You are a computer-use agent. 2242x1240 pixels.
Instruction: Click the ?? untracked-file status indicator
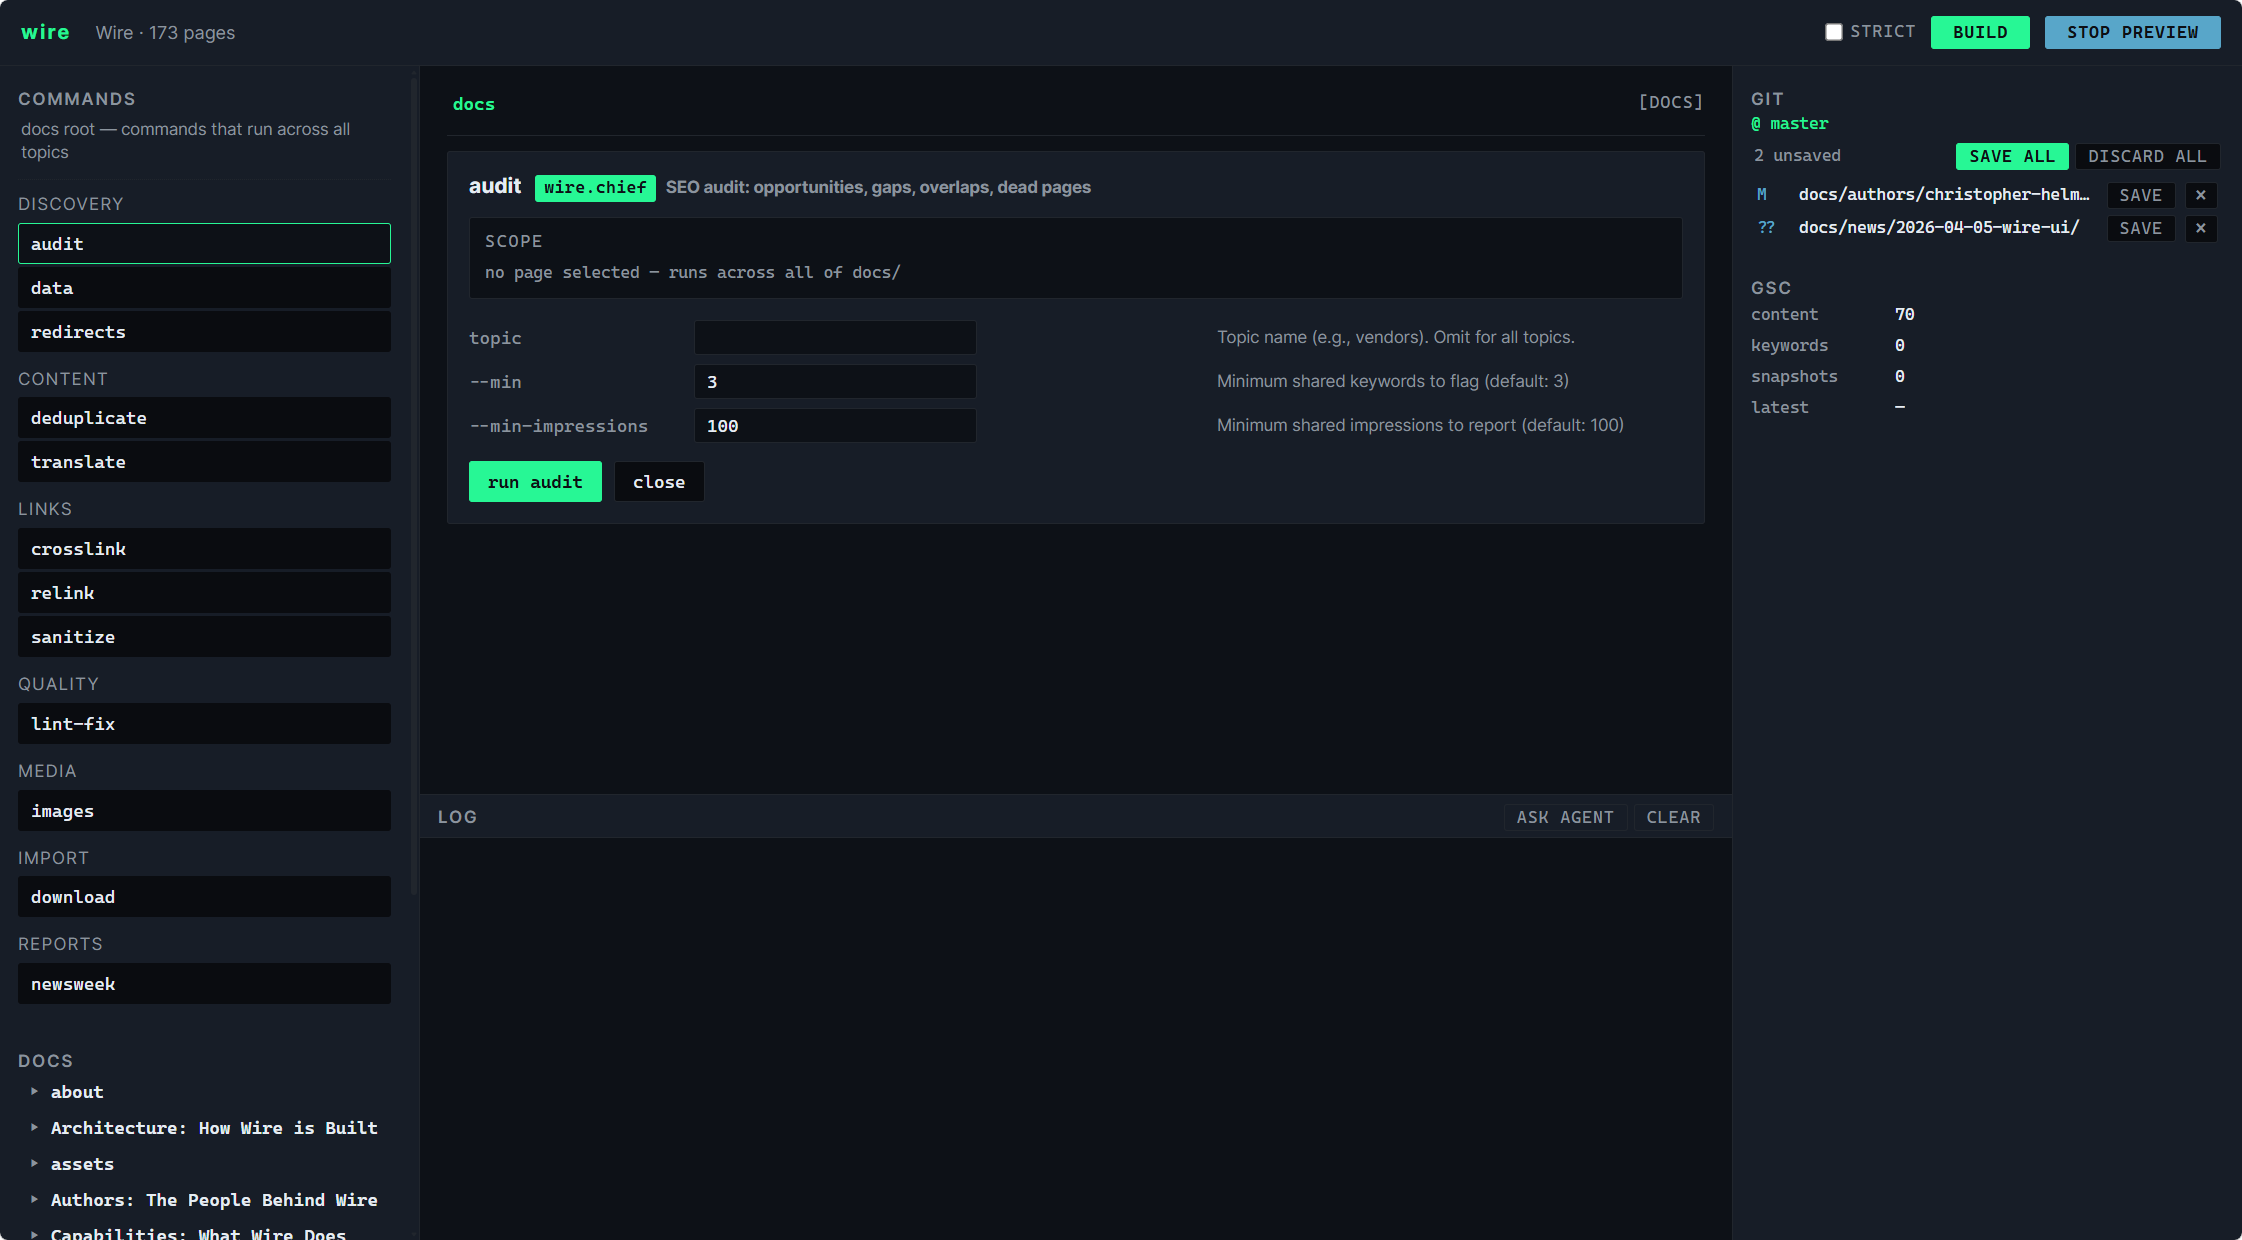pyautogui.click(x=1766, y=227)
